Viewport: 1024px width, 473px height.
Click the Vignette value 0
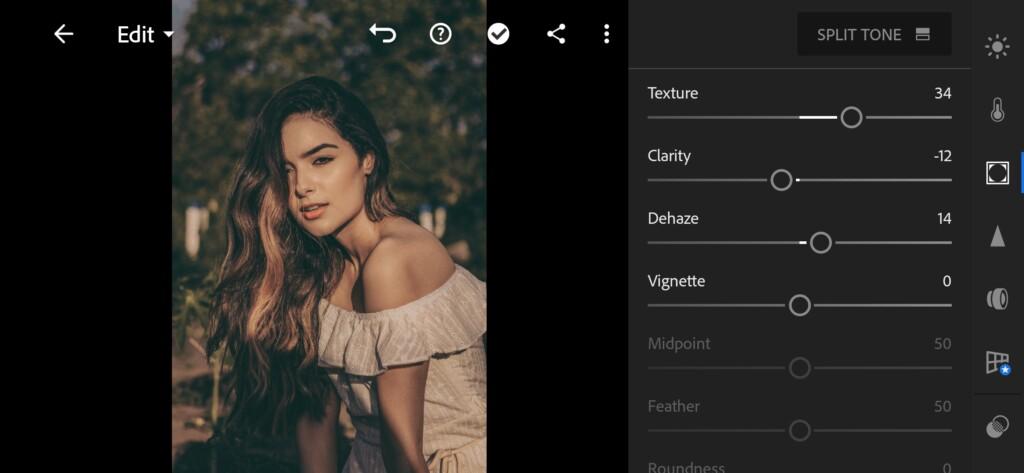coord(947,282)
